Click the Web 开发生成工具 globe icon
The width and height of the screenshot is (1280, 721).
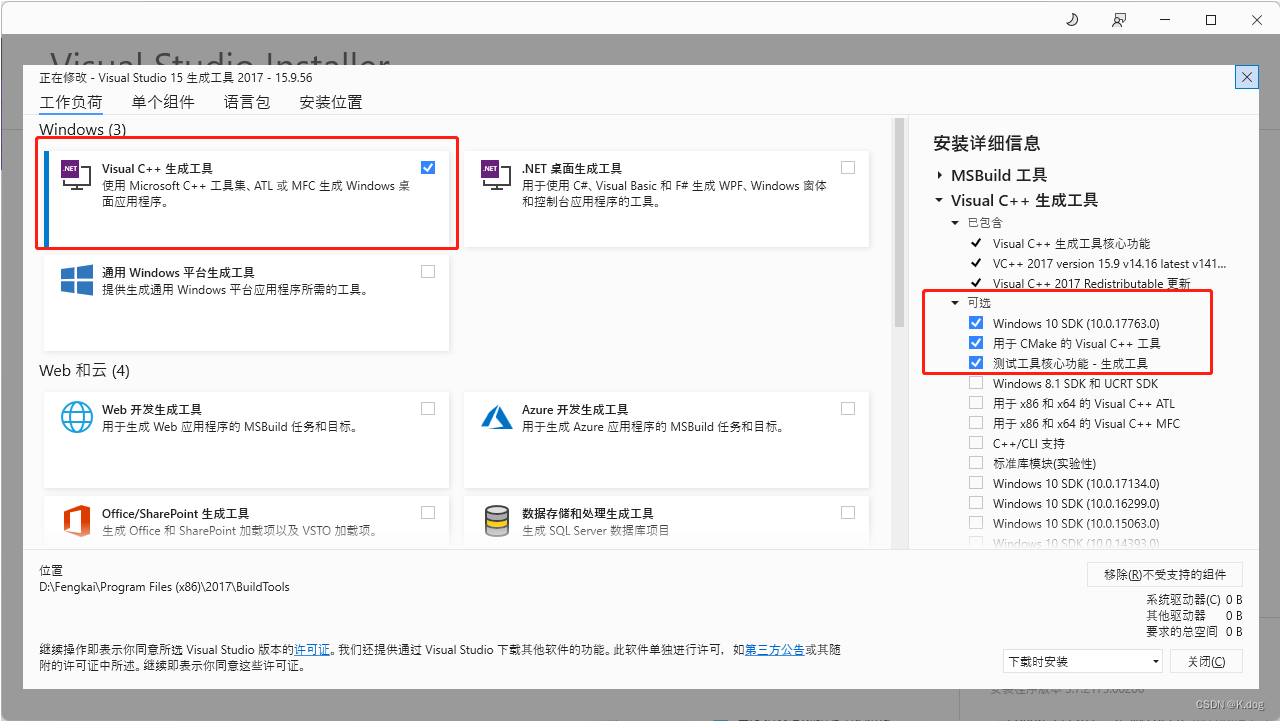[77, 416]
